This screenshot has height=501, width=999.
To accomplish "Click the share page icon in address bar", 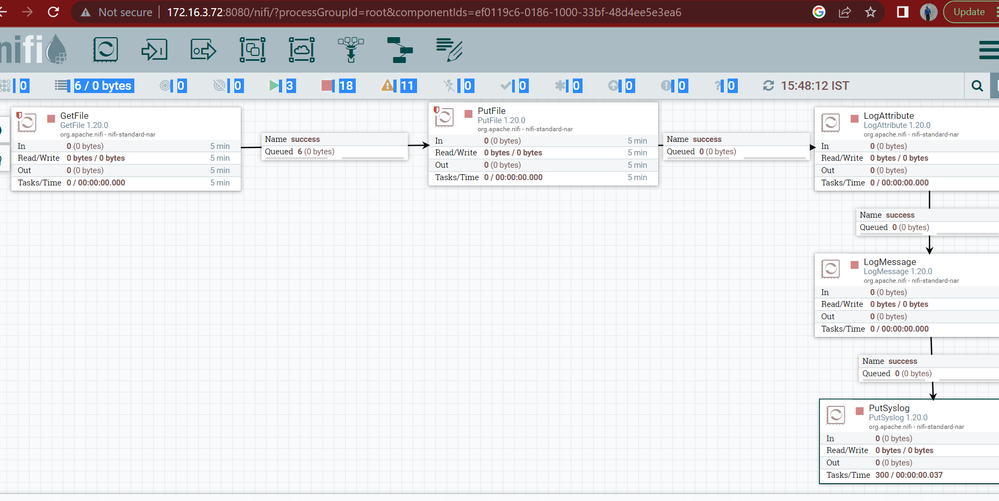I will coord(845,11).
